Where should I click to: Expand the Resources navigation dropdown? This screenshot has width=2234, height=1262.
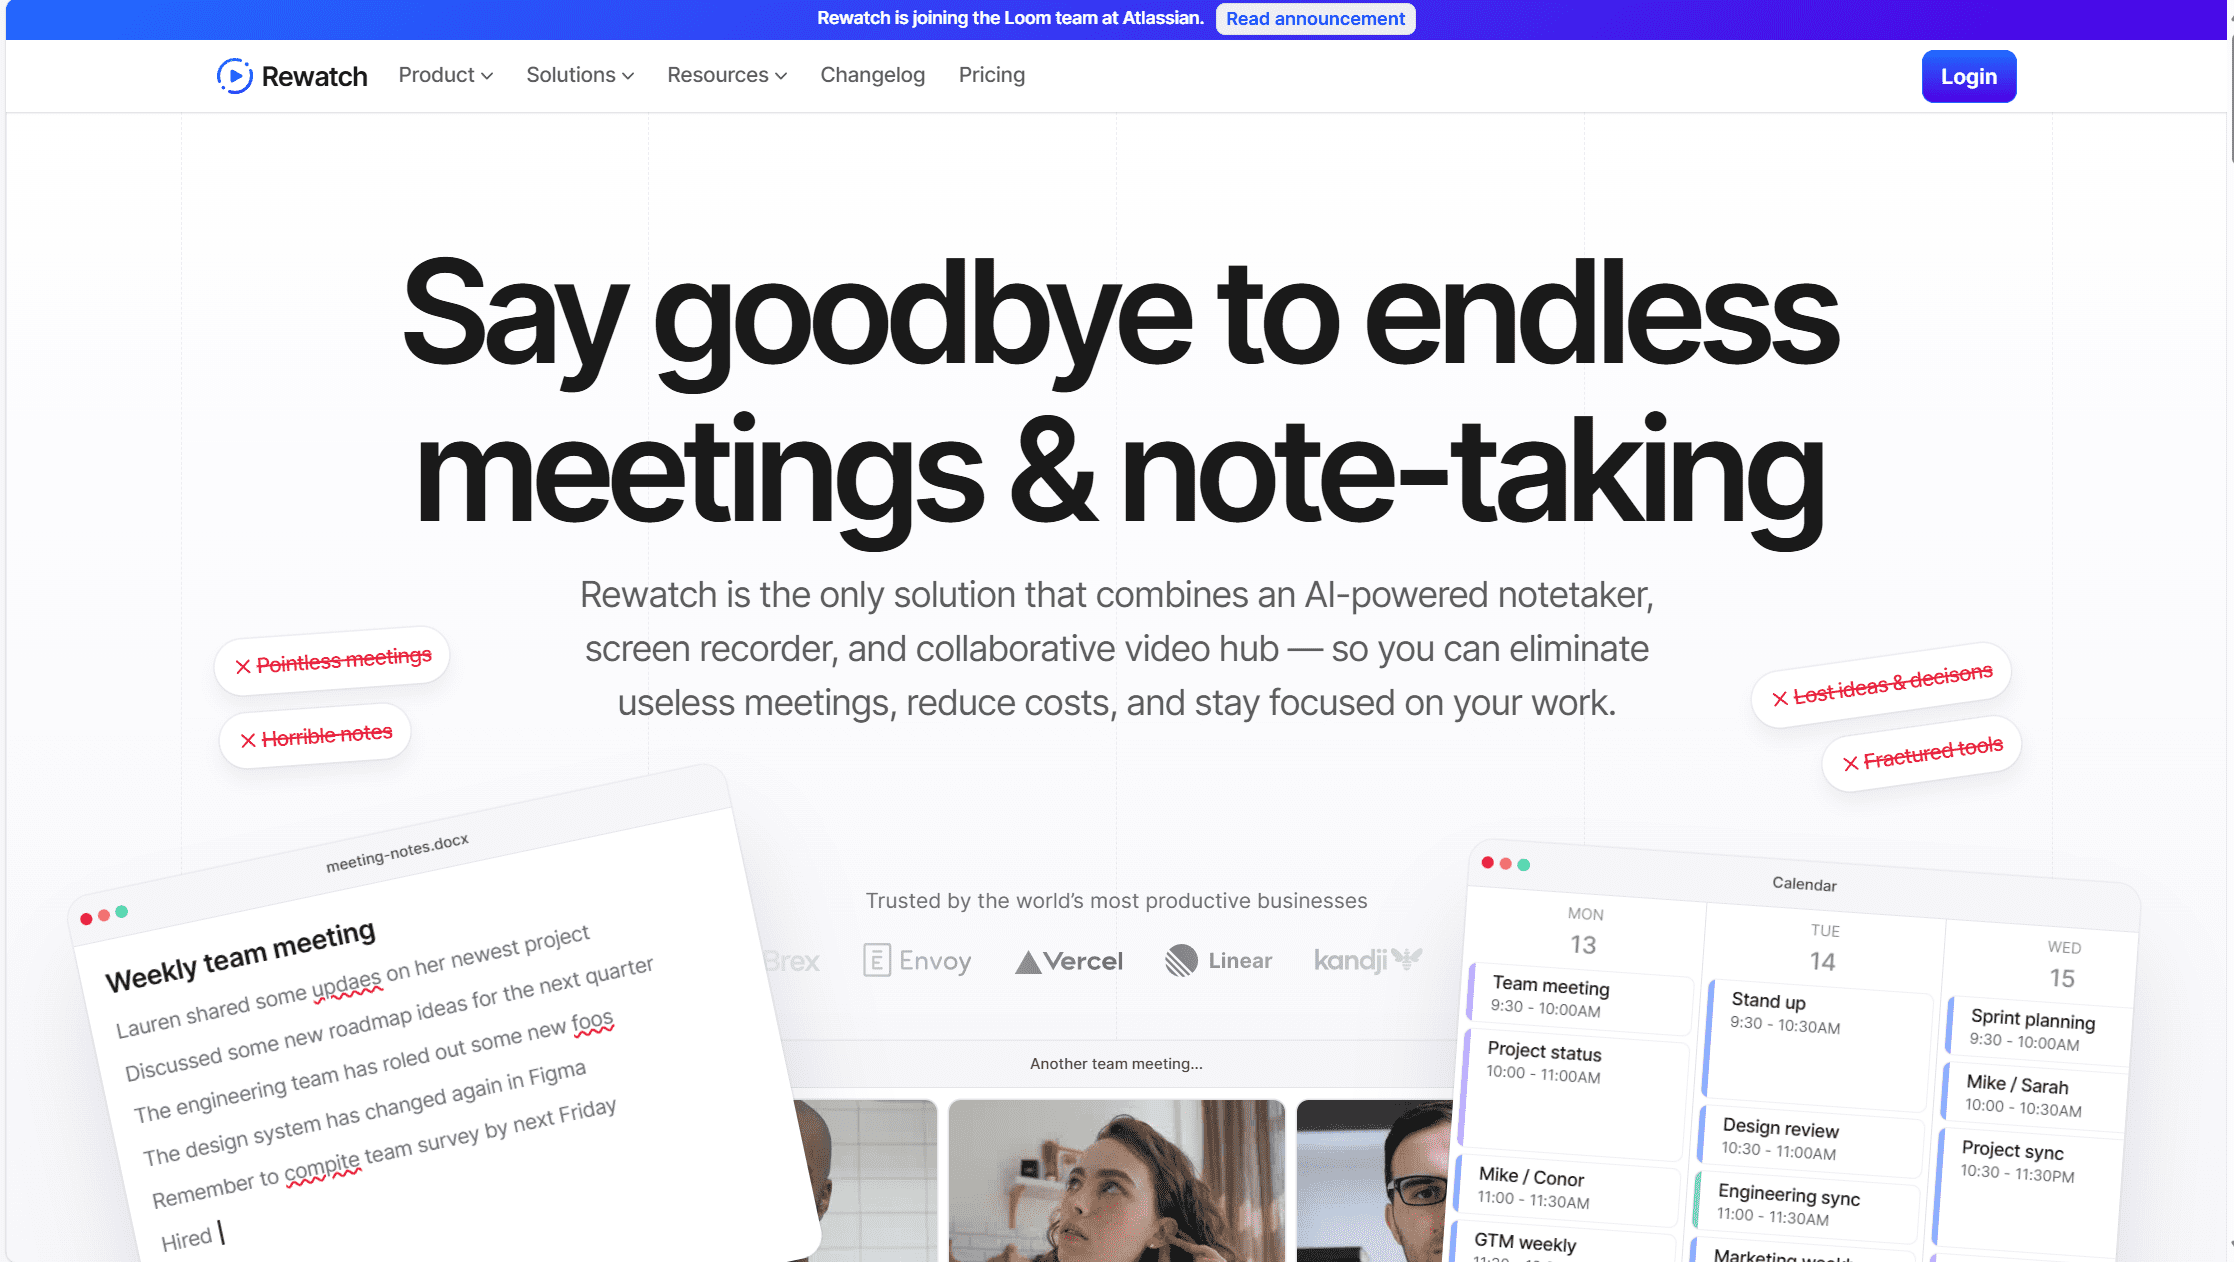[x=724, y=75]
